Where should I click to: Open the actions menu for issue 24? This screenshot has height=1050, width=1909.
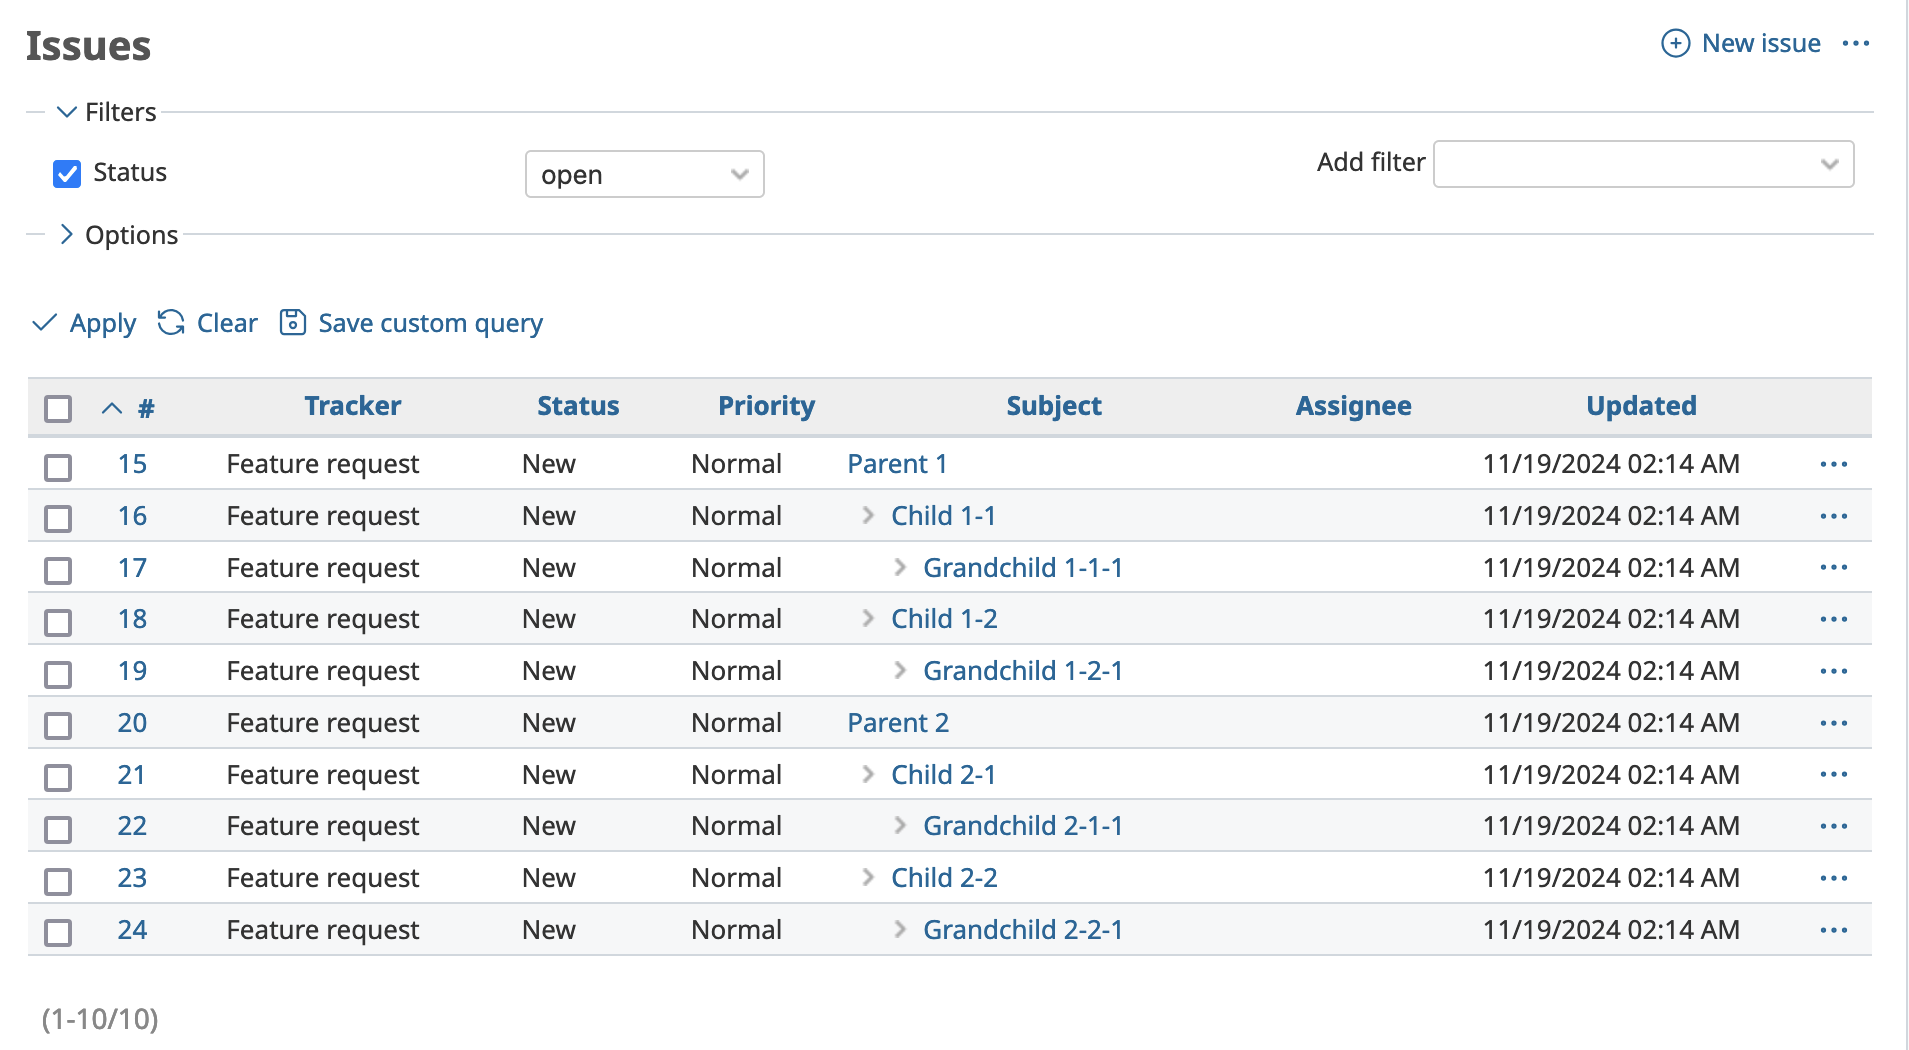[x=1834, y=929]
